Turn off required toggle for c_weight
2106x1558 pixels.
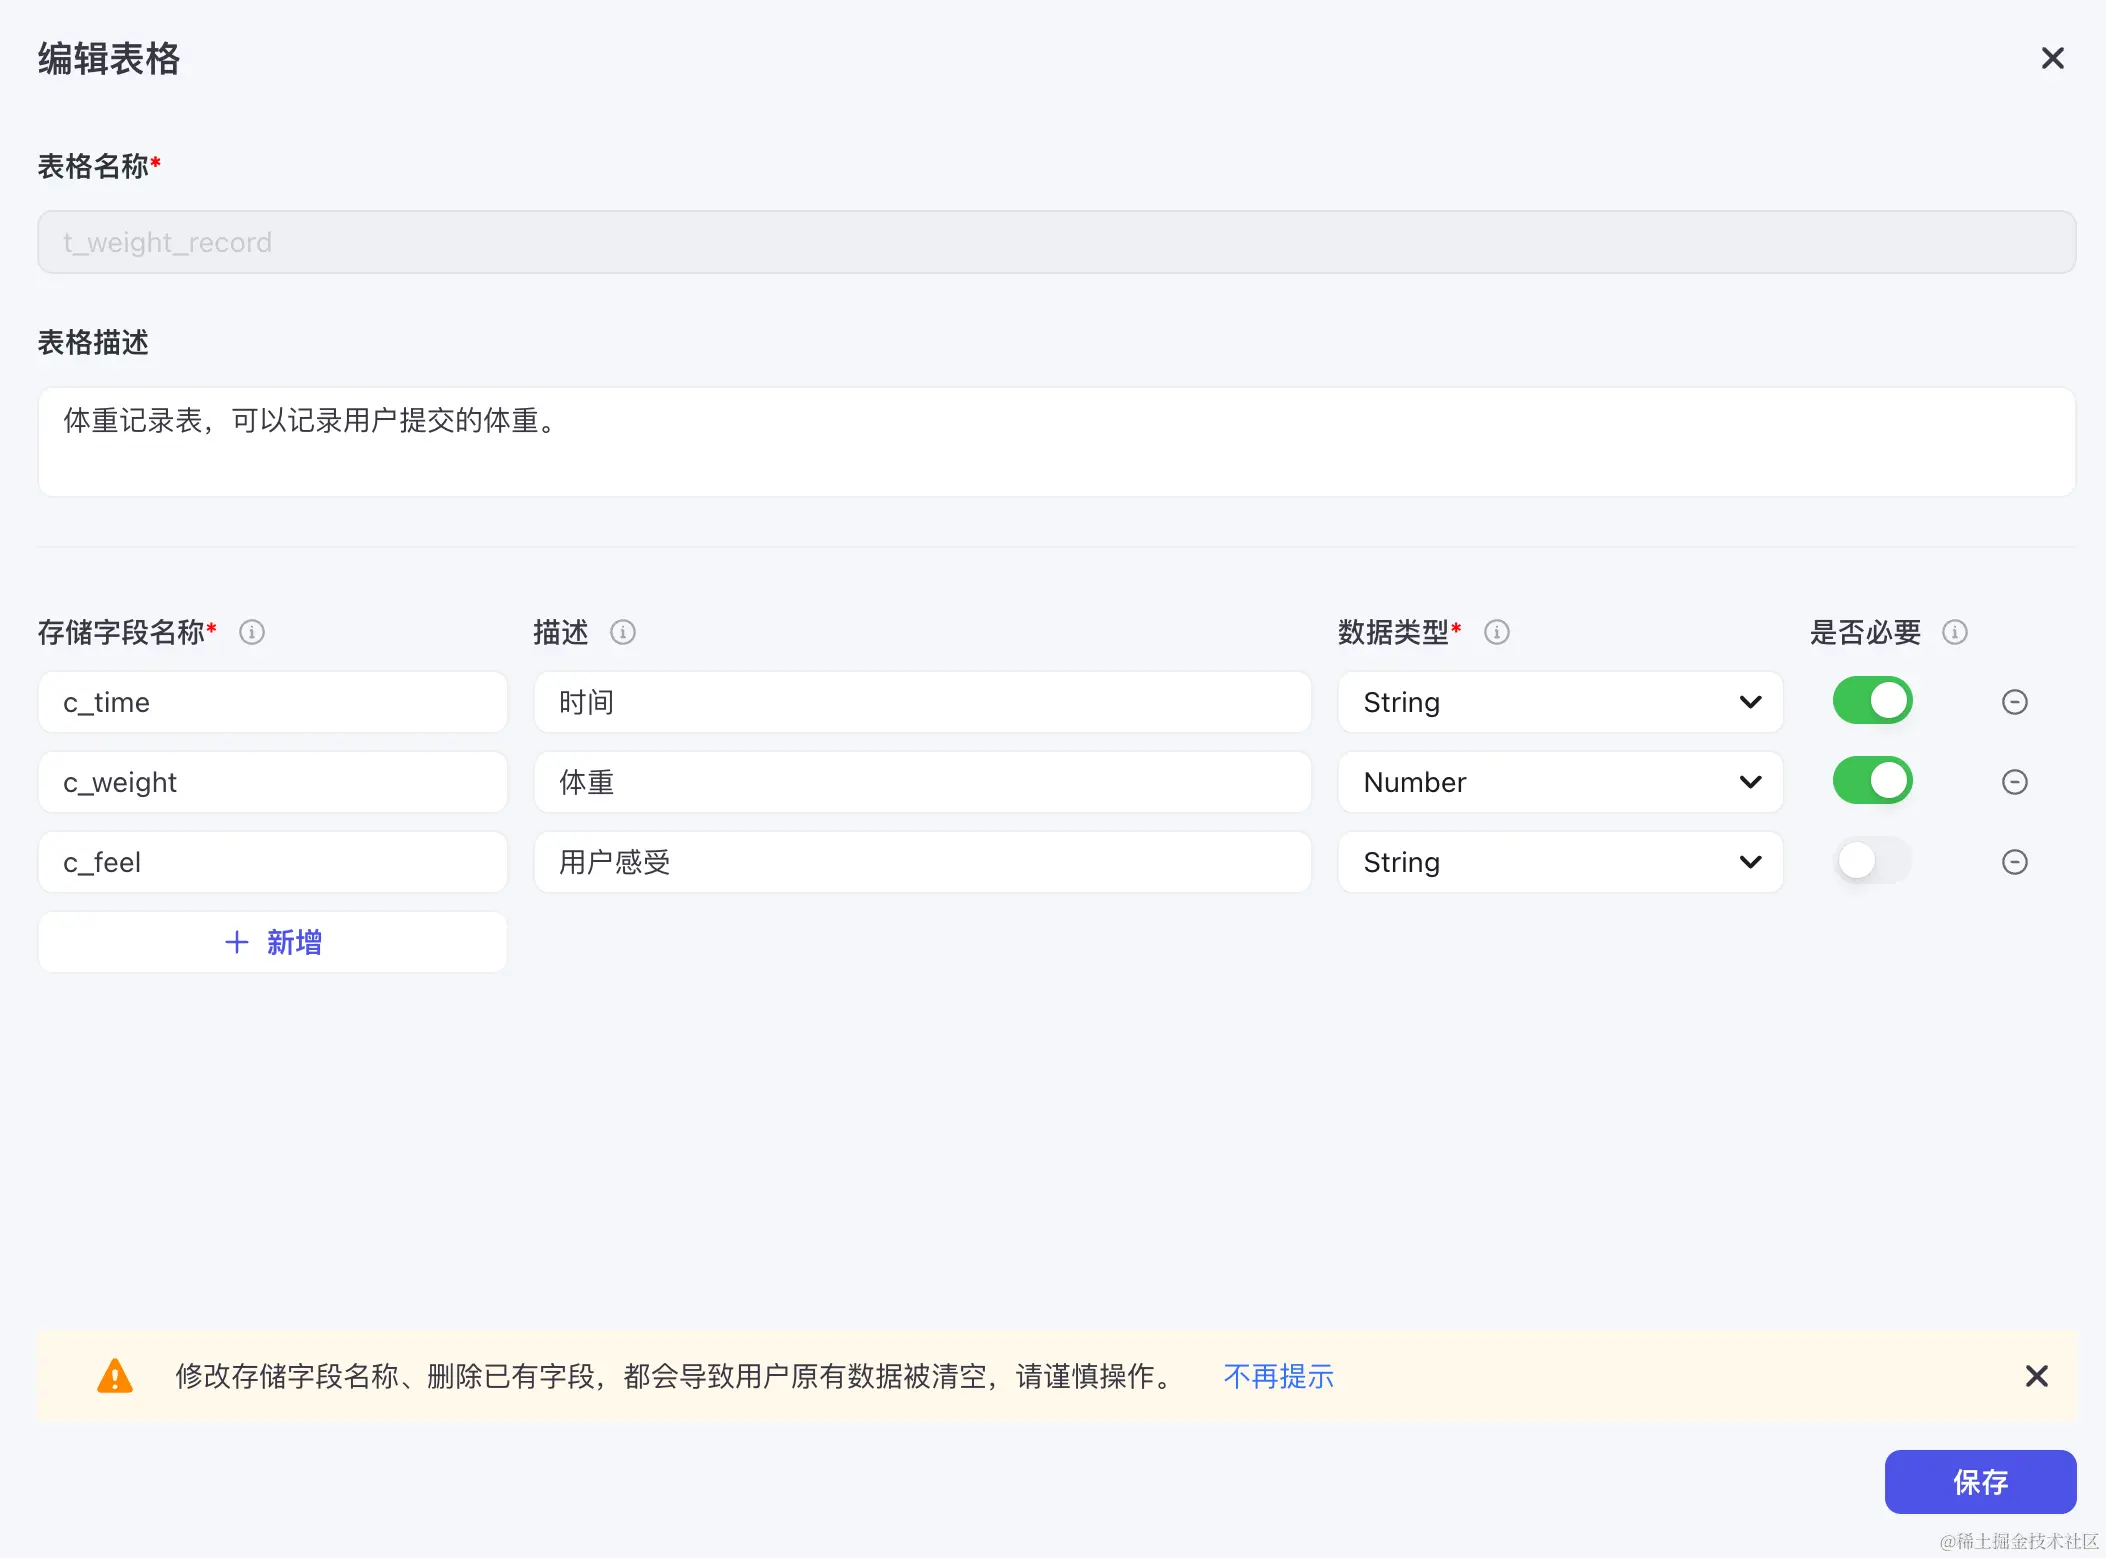1873,781
